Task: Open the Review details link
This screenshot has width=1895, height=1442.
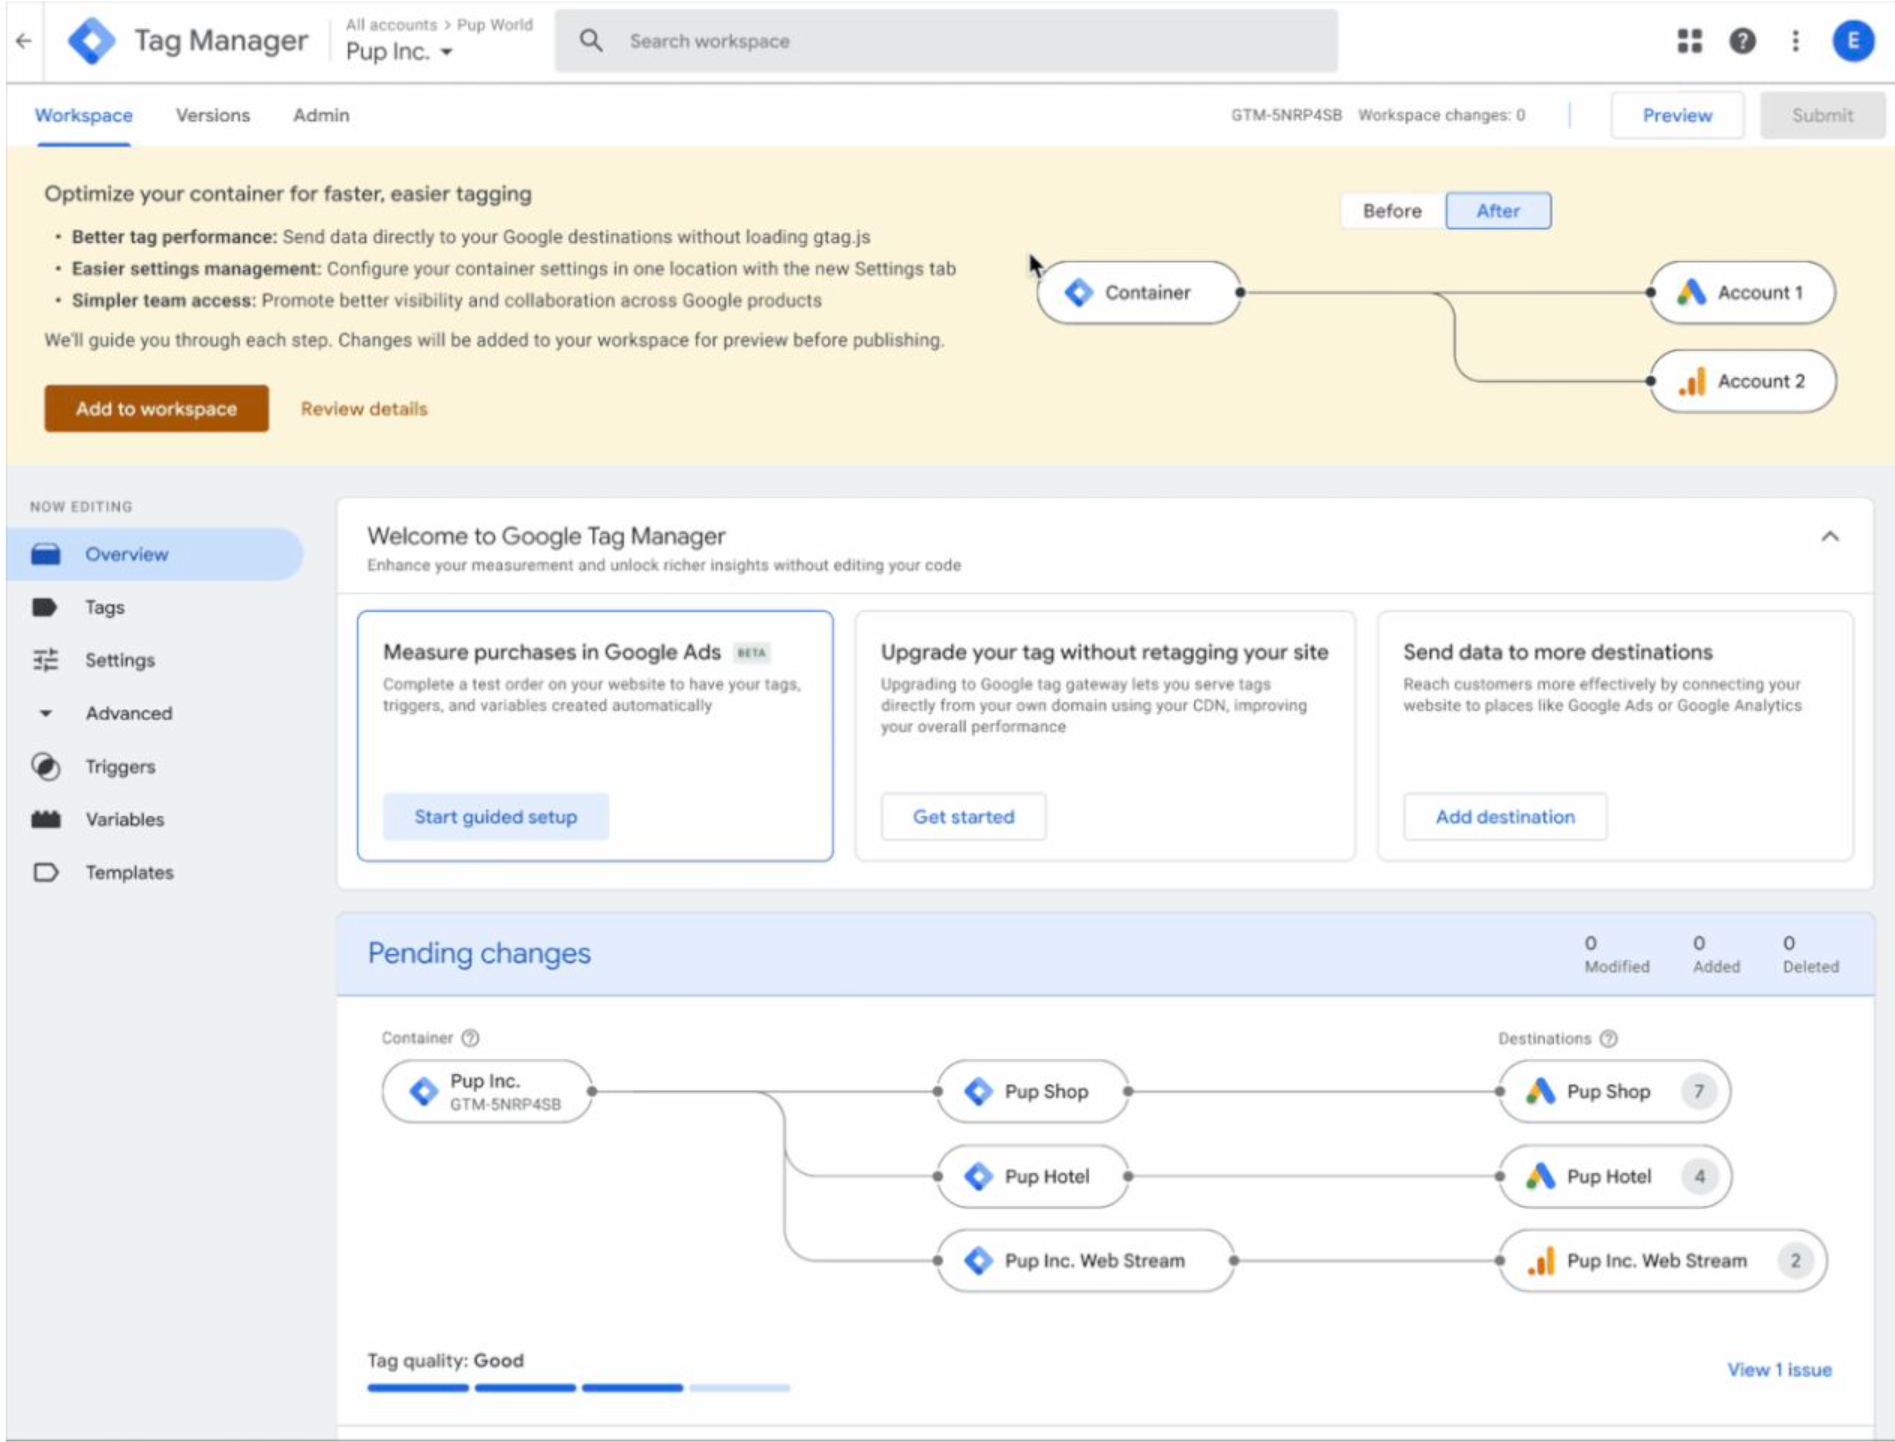Action: coord(364,408)
